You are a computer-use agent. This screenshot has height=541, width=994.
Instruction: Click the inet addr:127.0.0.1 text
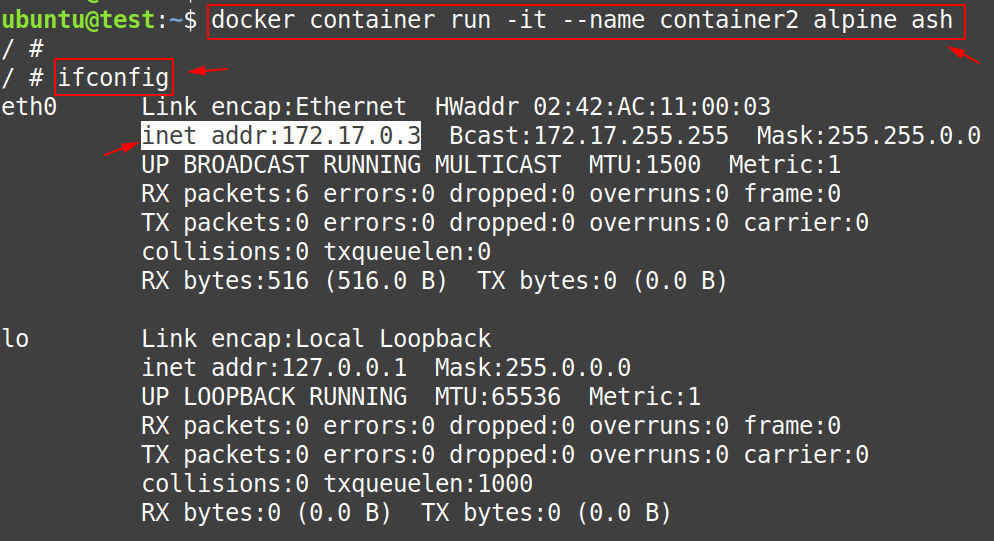[x=274, y=368]
